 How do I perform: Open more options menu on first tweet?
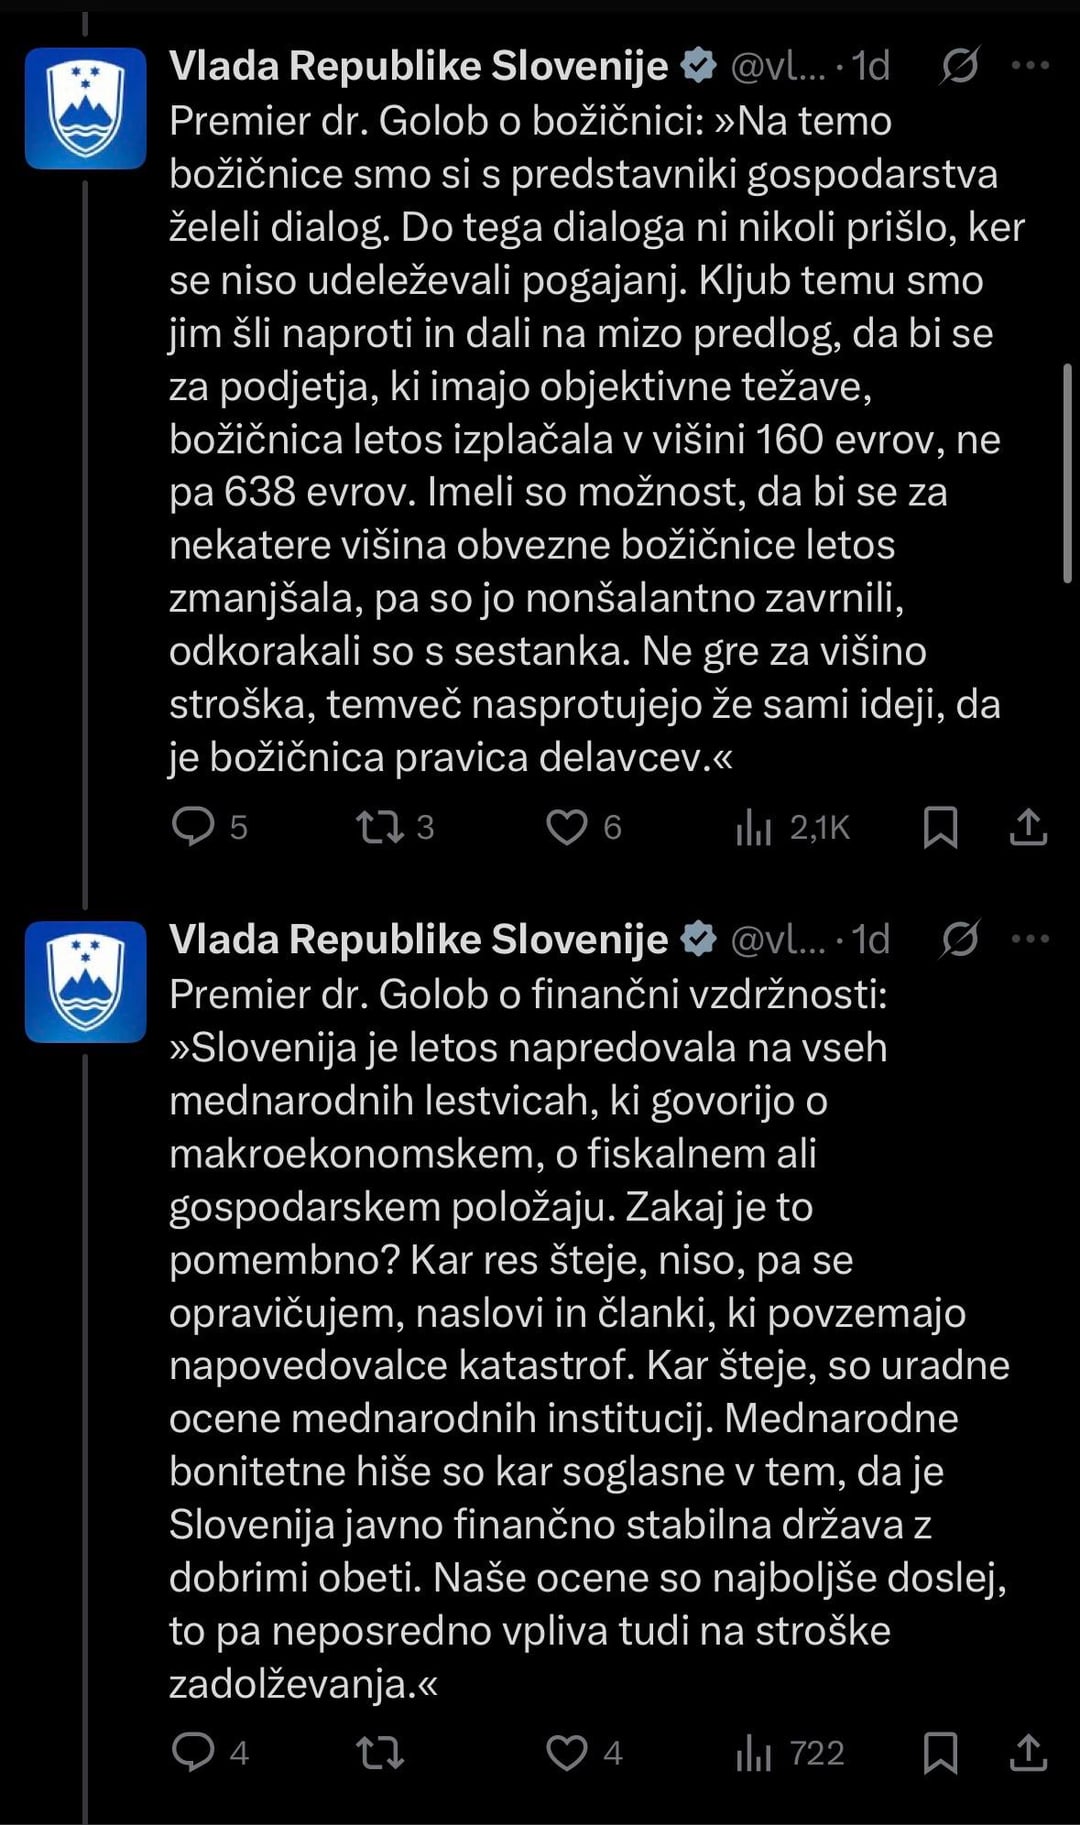(1030, 66)
